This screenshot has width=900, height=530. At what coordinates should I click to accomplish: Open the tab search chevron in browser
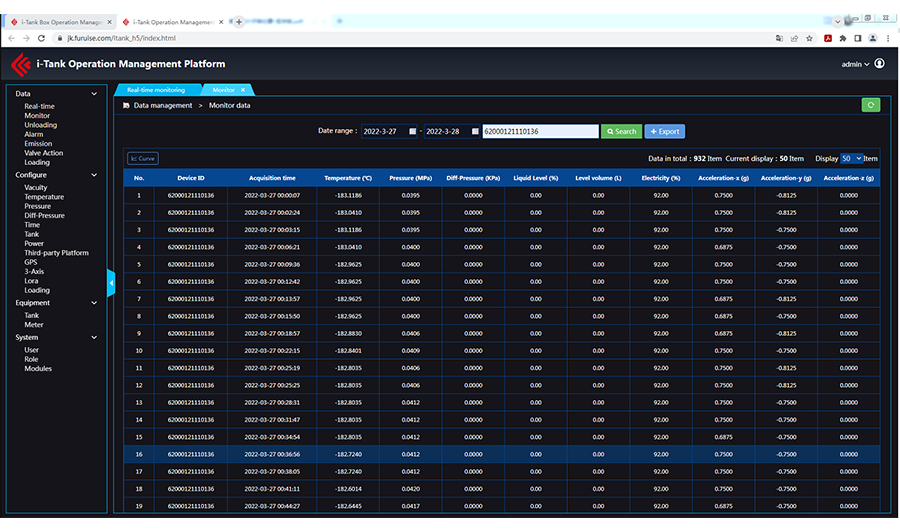tap(837, 22)
